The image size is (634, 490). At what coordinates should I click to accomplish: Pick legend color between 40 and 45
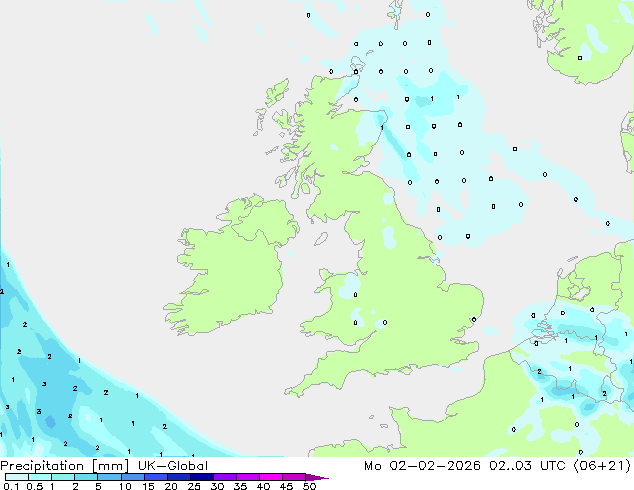click(x=271, y=477)
